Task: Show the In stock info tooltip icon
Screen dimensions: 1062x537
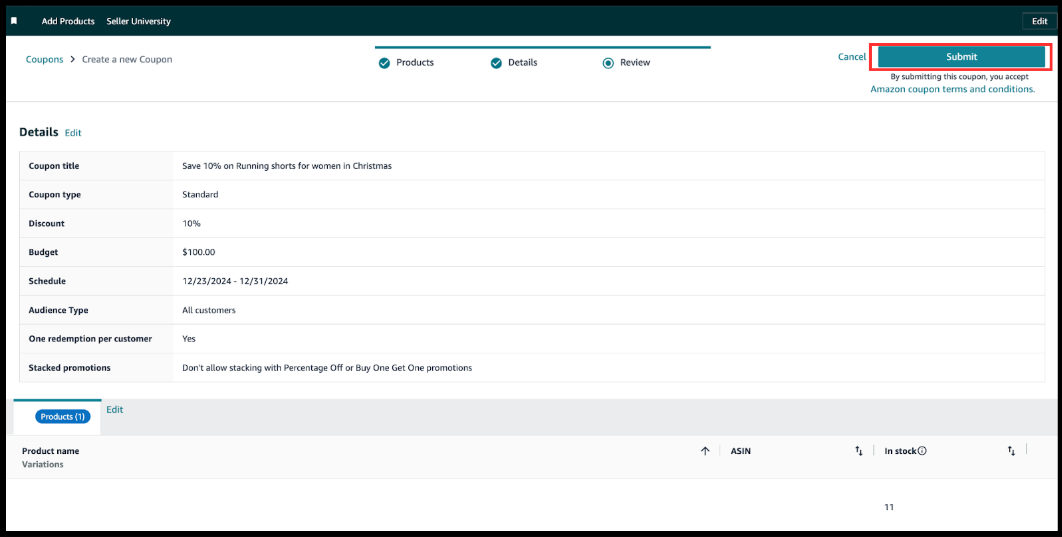Action: coord(922,451)
